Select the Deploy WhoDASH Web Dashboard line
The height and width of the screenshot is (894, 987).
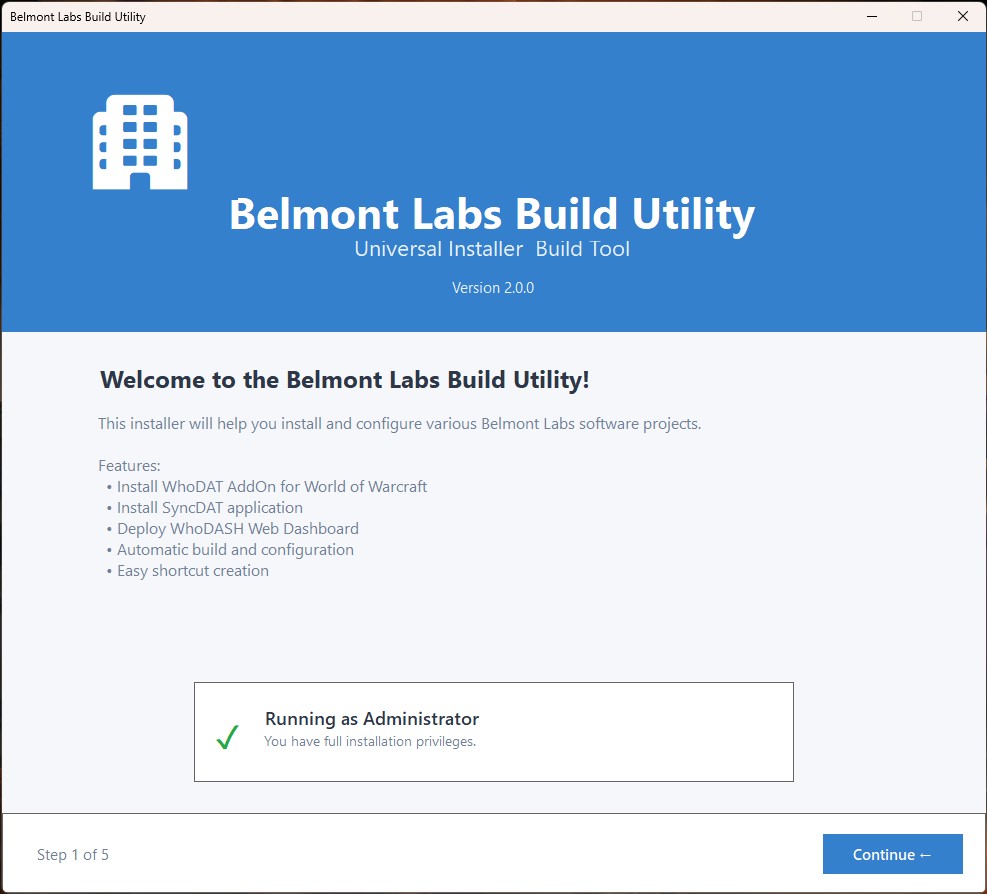point(237,529)
